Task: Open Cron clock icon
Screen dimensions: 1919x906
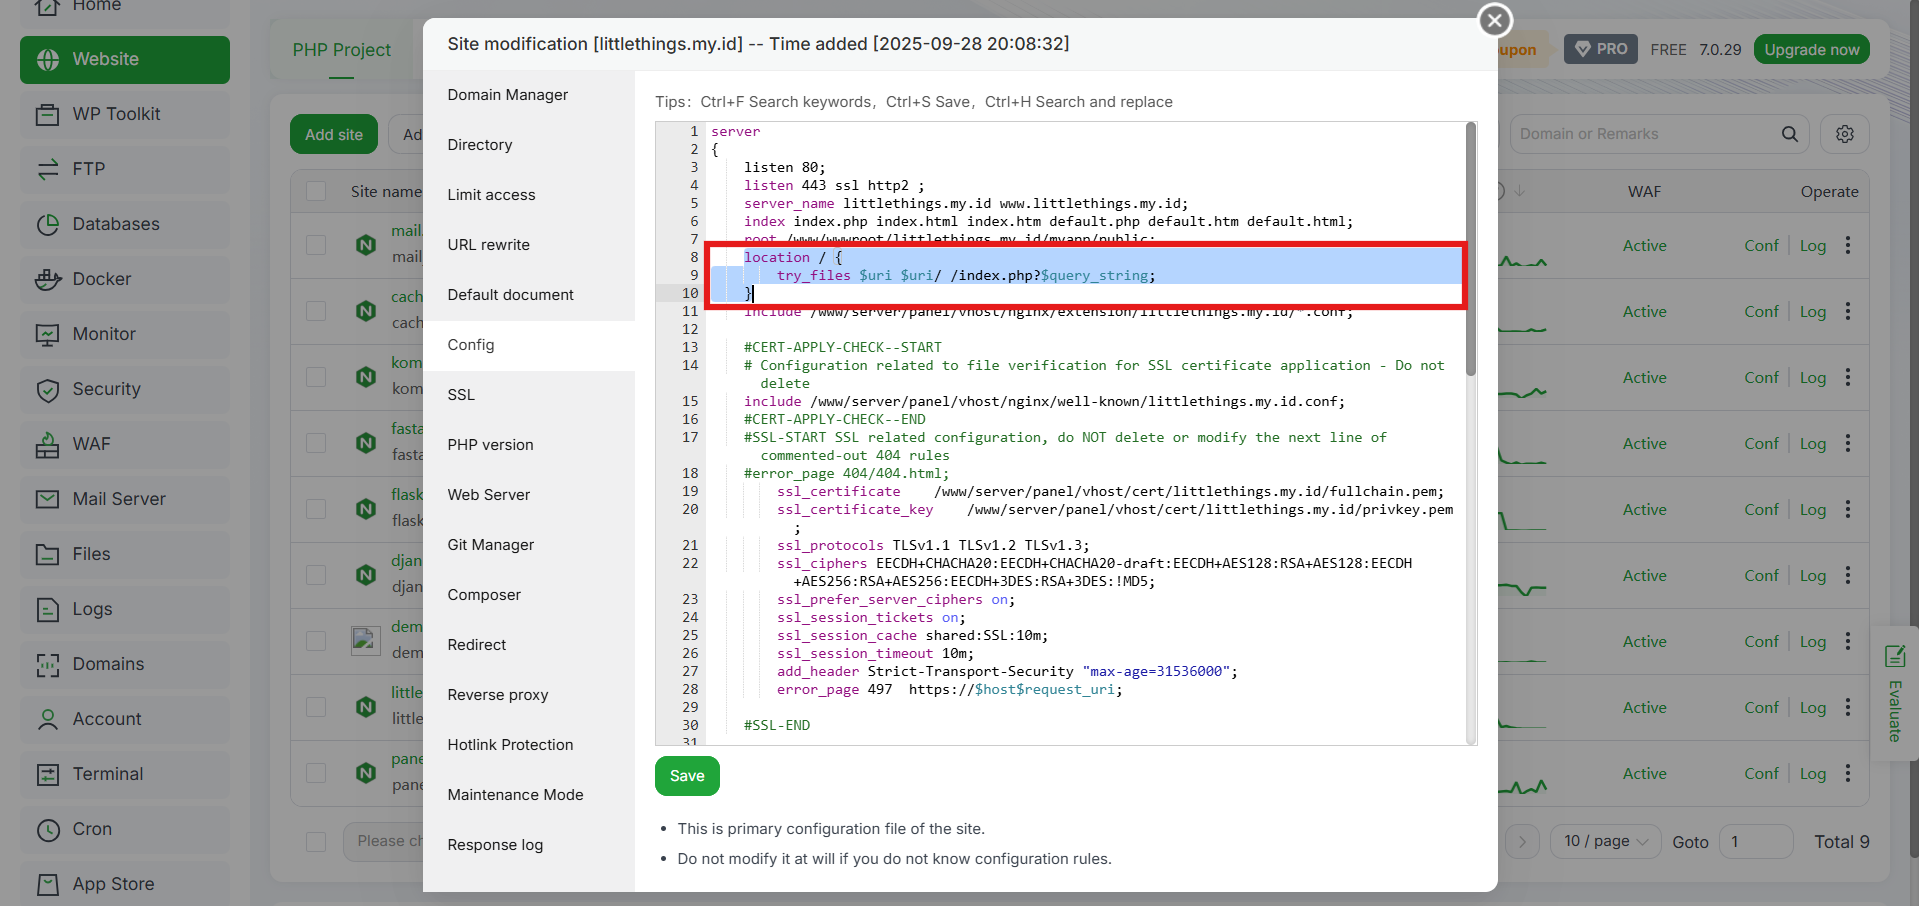Action: [x=48, y=830]
